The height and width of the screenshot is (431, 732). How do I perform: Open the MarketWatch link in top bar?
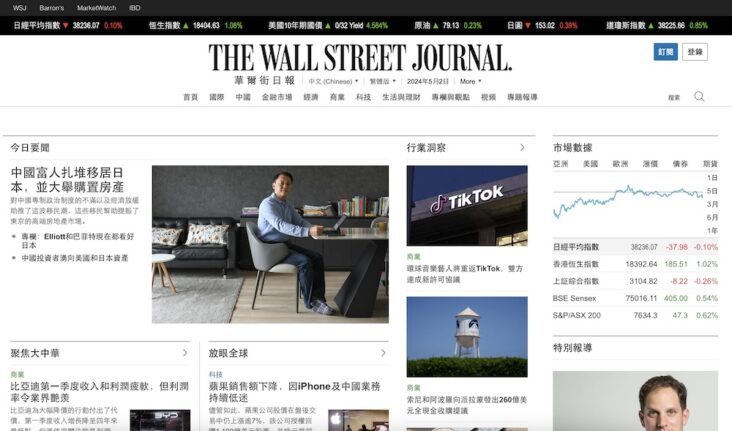(x=96, y=8)
